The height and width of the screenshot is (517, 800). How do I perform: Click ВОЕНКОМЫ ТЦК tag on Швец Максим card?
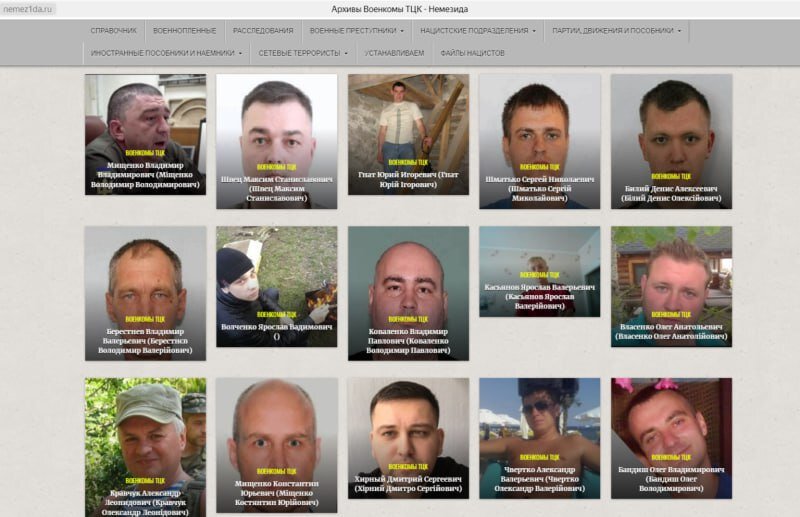click(277, 167)
